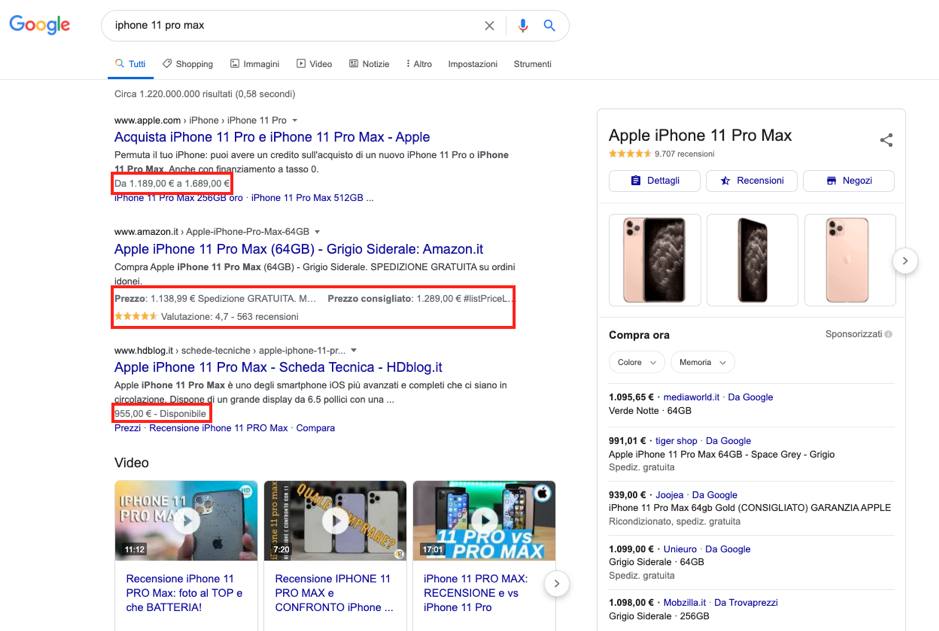Open the Compara sitelink
Screen dimensions: 939x631
[x=316, y=428]
